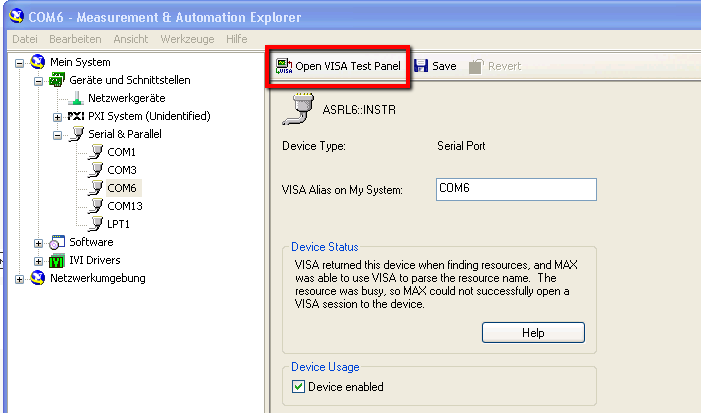Collapse the Geräte und Schnittstellen node
Viewport: 701px width, 413px height.
39,80
